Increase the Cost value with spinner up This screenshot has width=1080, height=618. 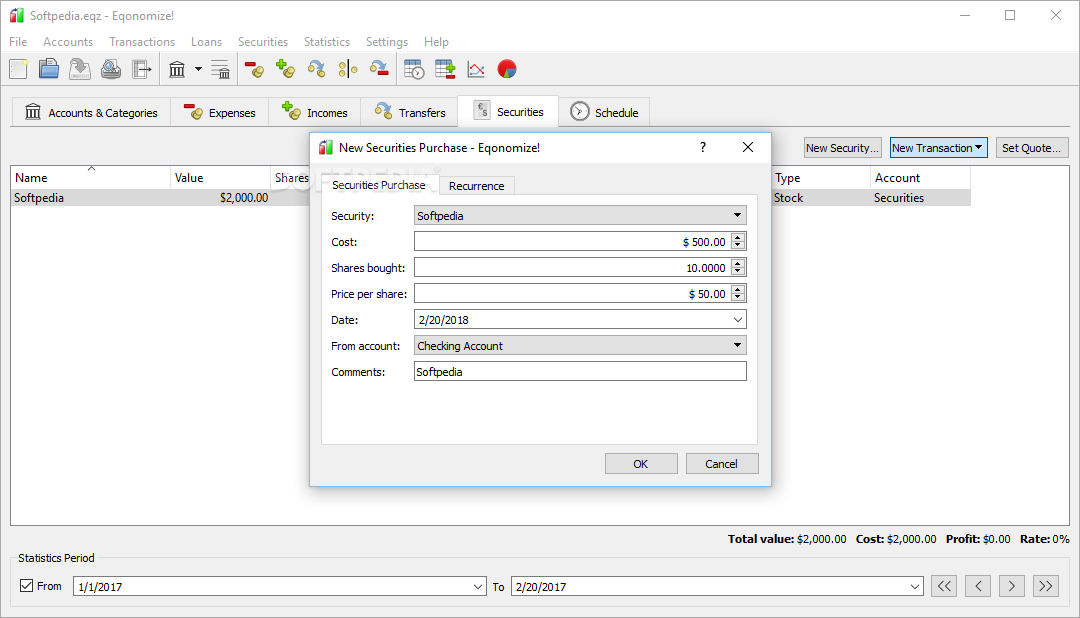coord(738,238)
